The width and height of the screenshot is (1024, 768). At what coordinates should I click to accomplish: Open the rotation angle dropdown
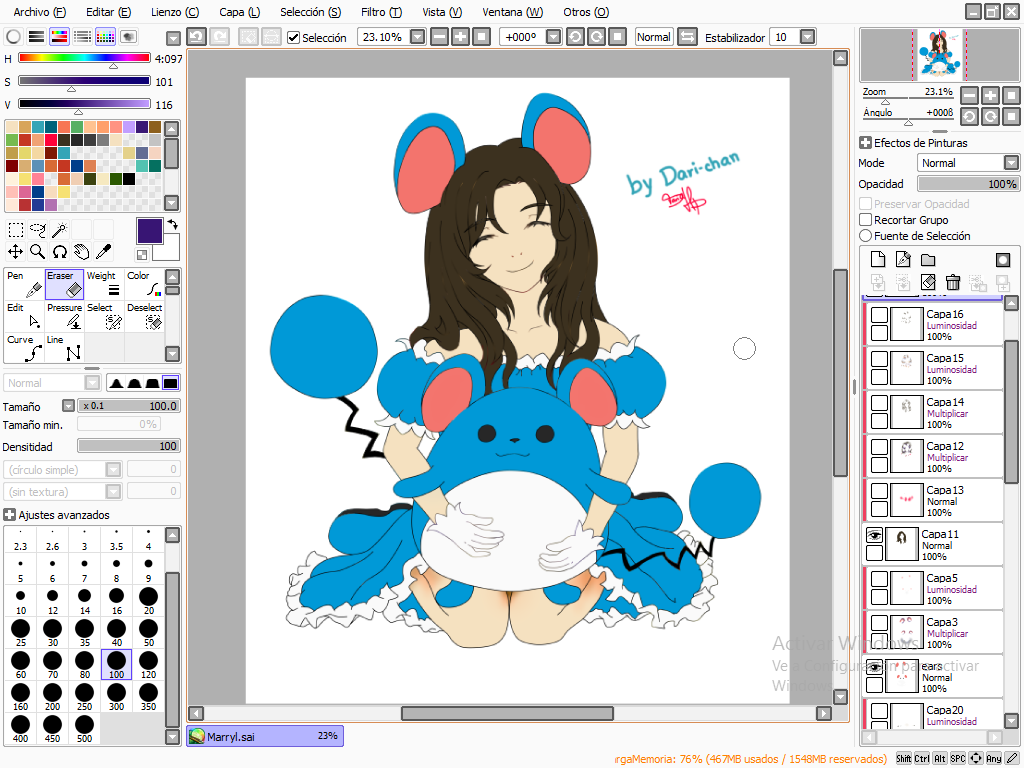[553, 37]
